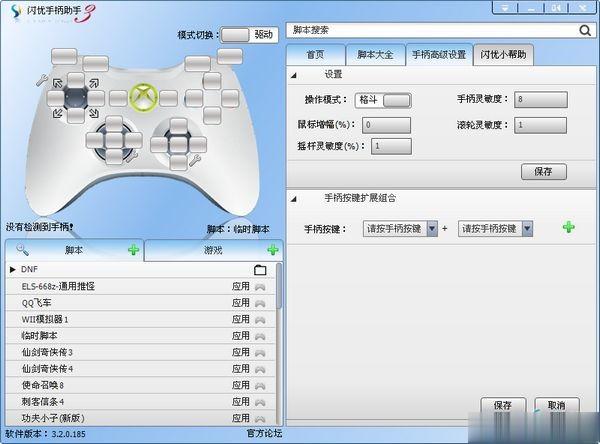This screenshot has height=444, width=600.
Task: Add a new script with green plus
Action: (134, 250)
